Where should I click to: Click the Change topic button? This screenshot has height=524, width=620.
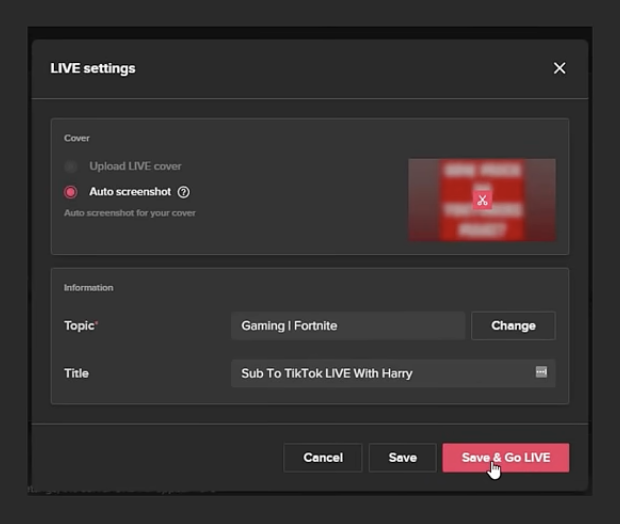(x=513, y=325)
